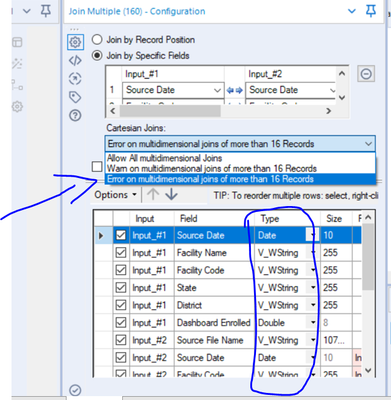Select the Dashboard Enrolled field name cell
The image size is (391, 400).
tap(214, 323)
